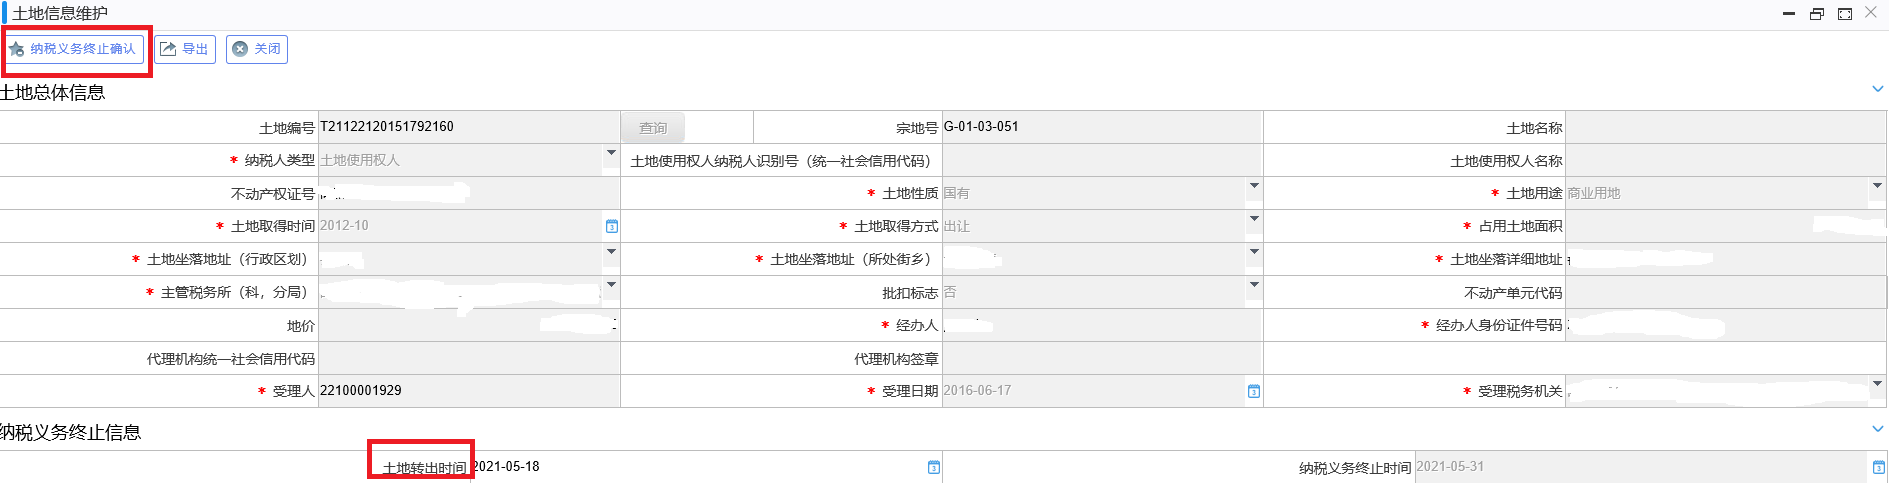Restore down the window via title bar icon
Image resolution: width=1889 pixels, height=483 pixels.
pyautogui.click(x=1817, y=14)
